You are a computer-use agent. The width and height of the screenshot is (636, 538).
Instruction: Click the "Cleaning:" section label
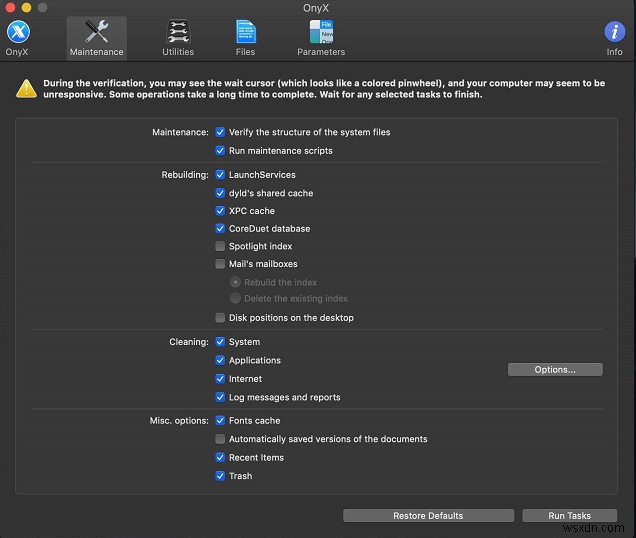189,342
